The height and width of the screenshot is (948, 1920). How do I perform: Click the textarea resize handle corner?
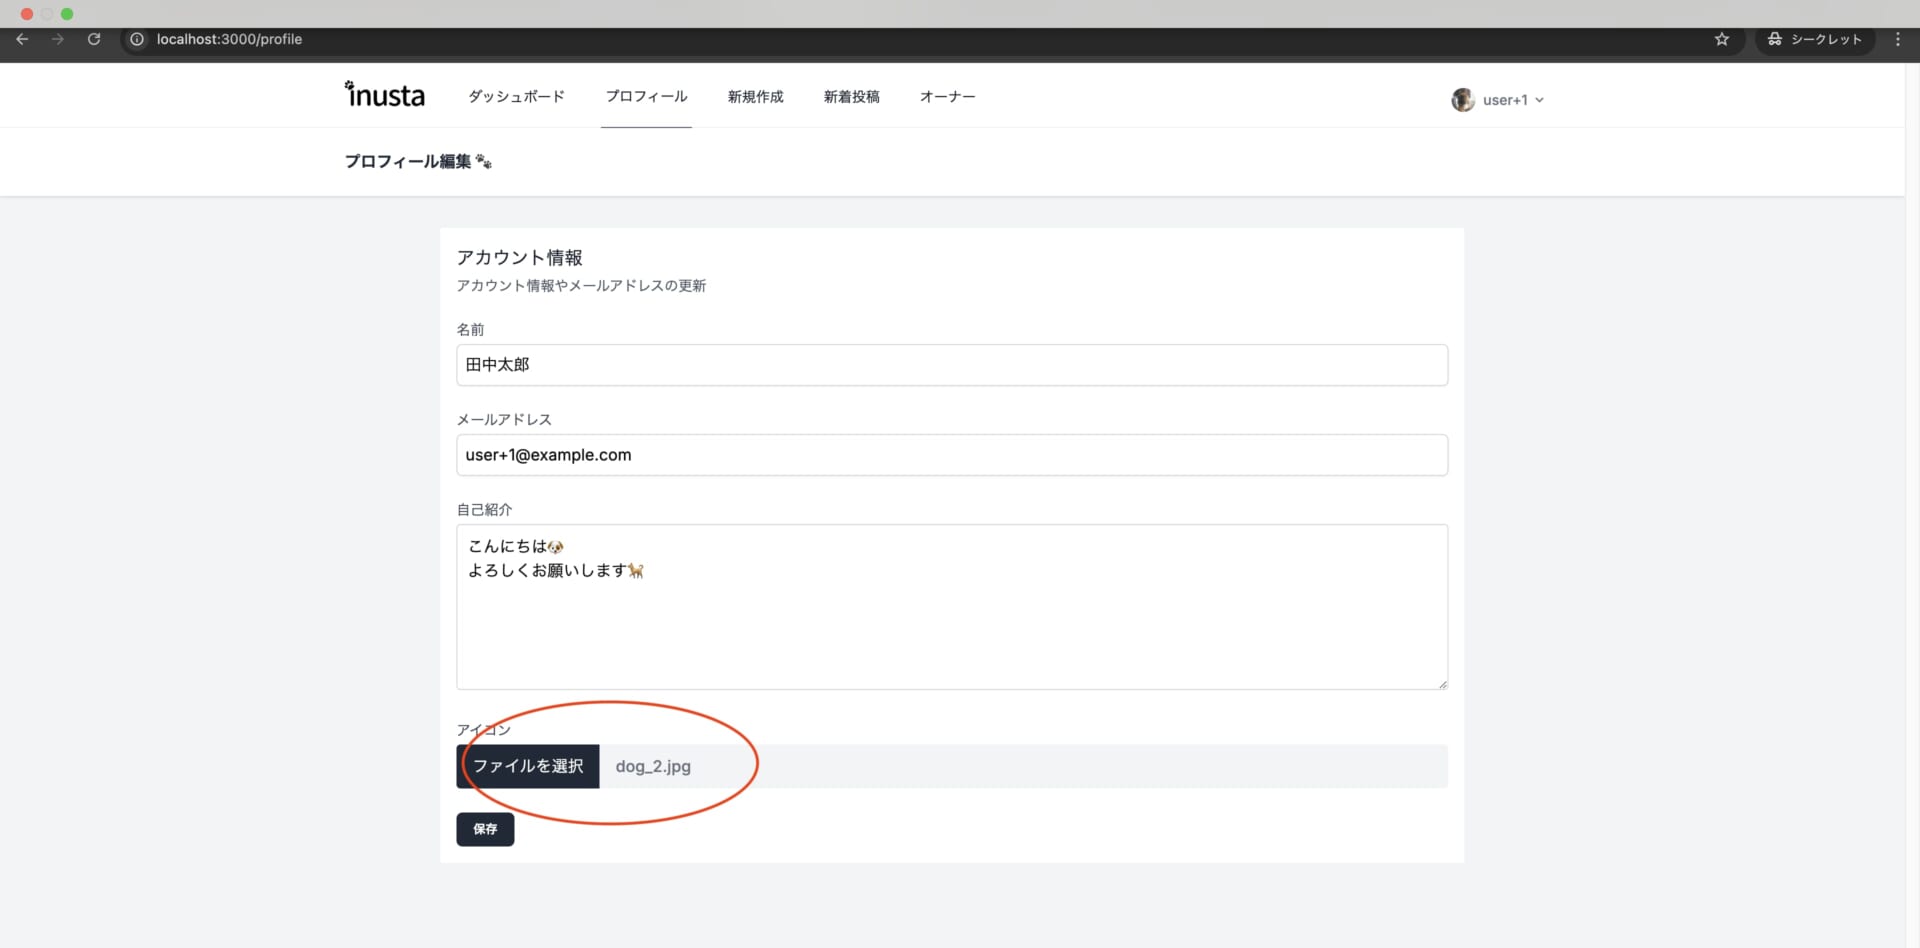[1442, 684]
